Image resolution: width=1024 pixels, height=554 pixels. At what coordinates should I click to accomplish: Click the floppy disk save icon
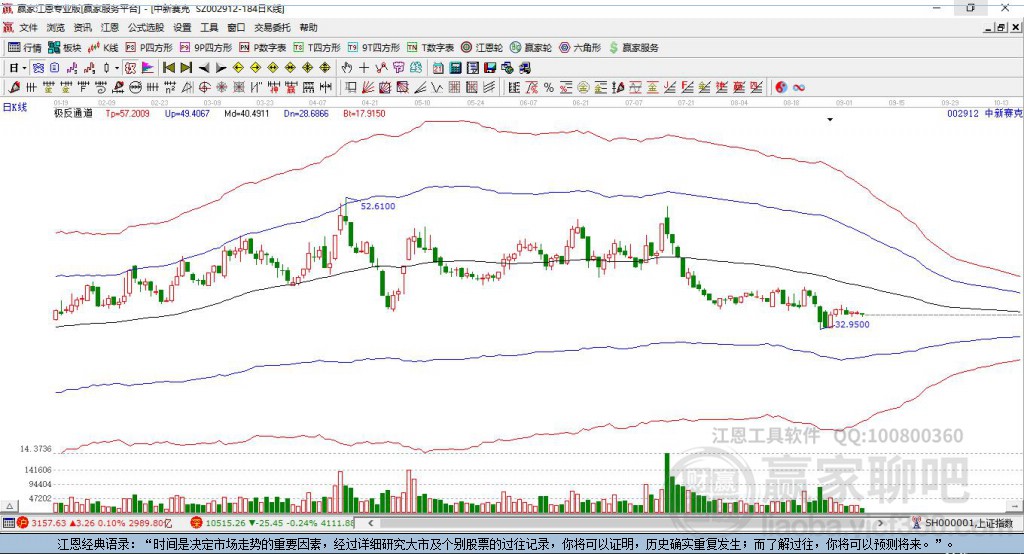pos(490,68)
